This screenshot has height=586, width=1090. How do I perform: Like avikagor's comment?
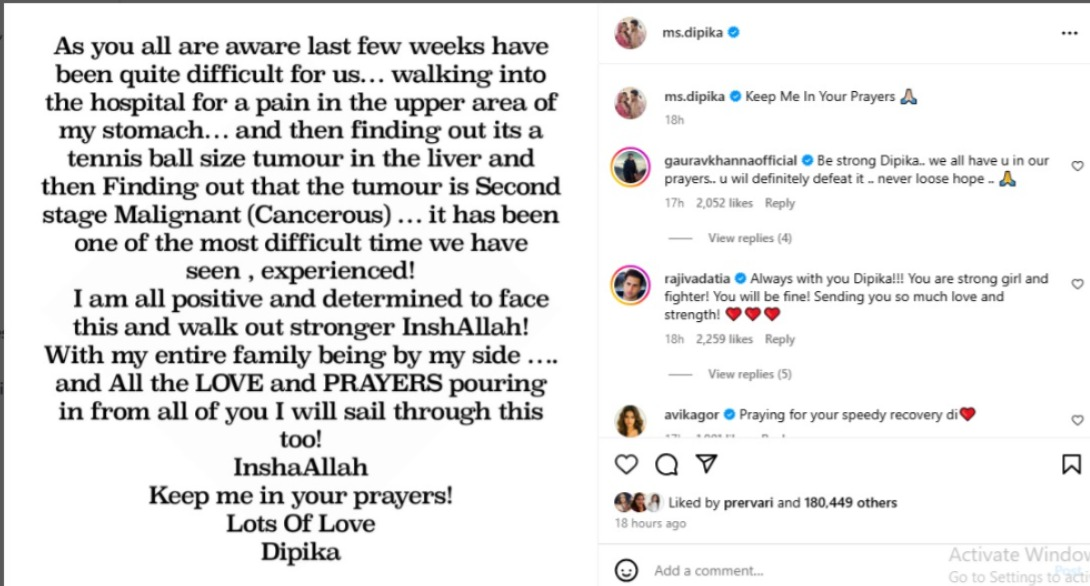tap(1077, 420)
